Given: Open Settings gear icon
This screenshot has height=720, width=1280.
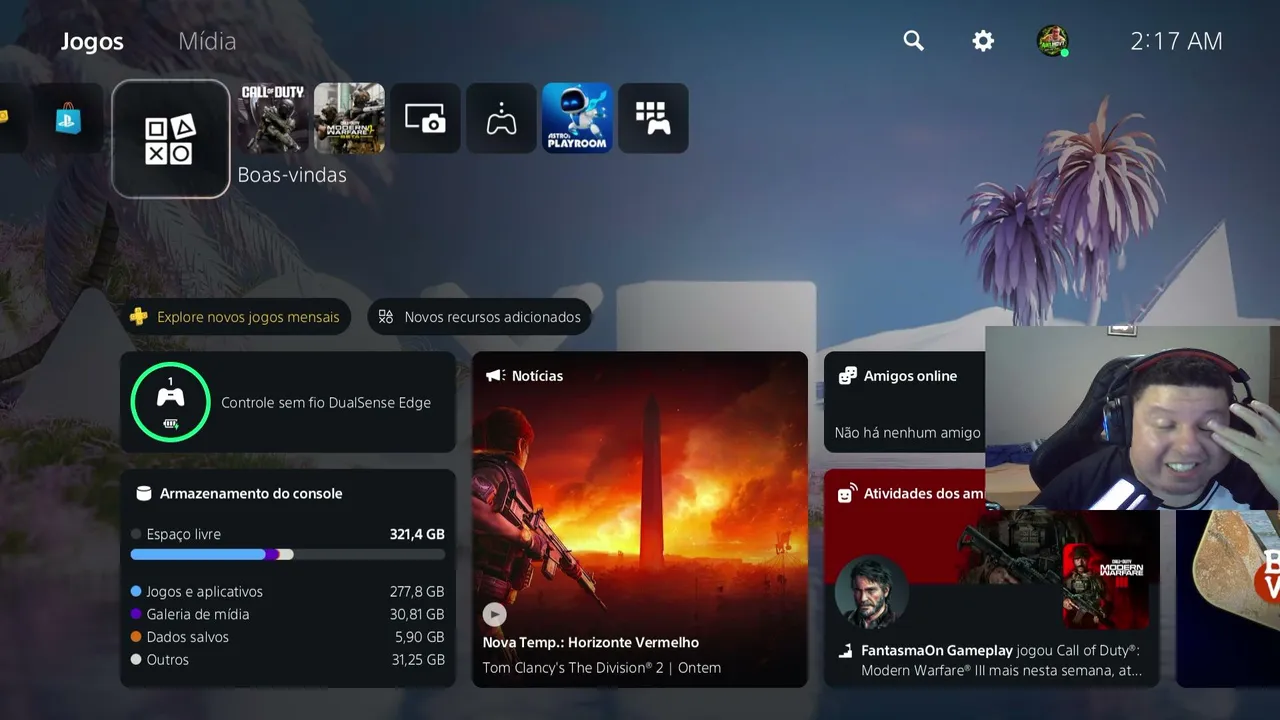Looking at the screenshot, I should tap(983, 41).
